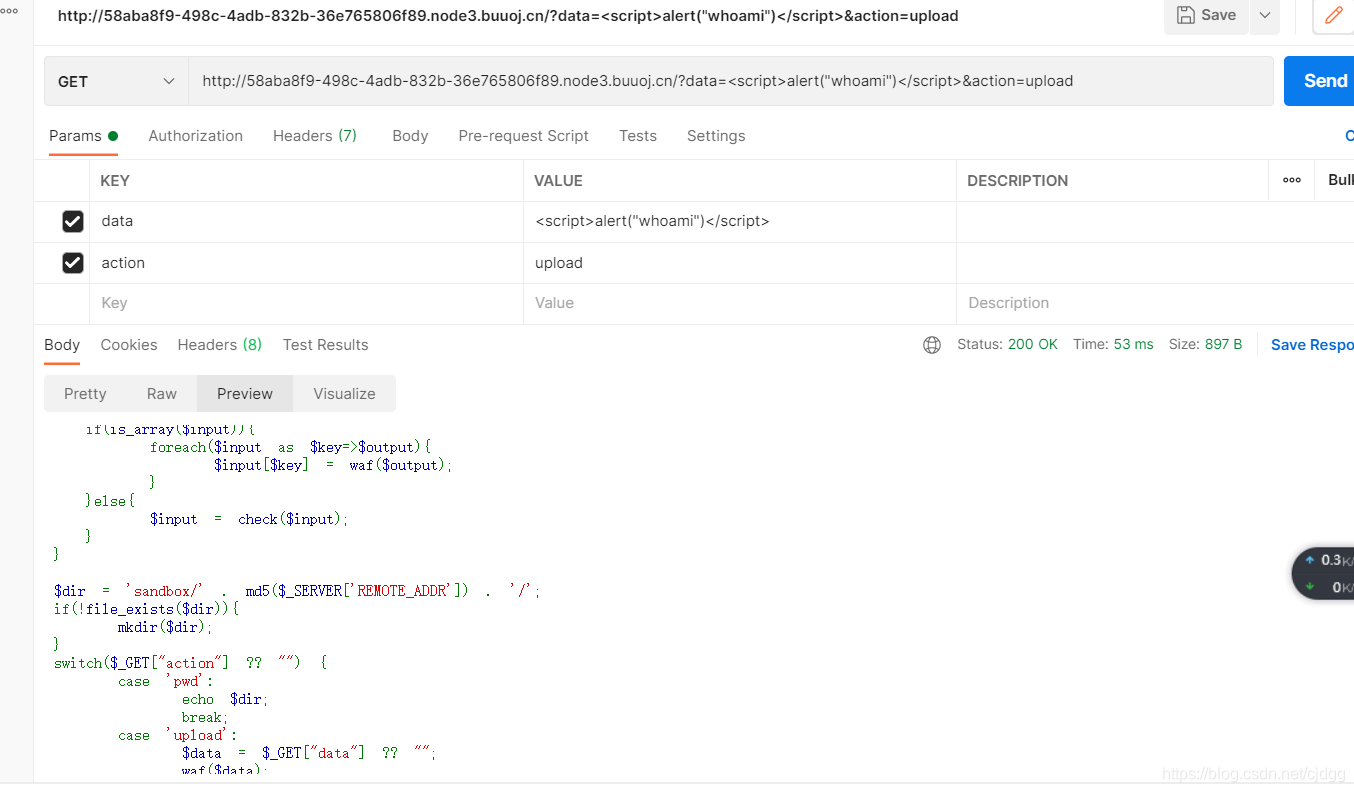This screenshot has height=792, width=1354.
Task: Open the params table three-dots options
Action: click(1292, 180)
